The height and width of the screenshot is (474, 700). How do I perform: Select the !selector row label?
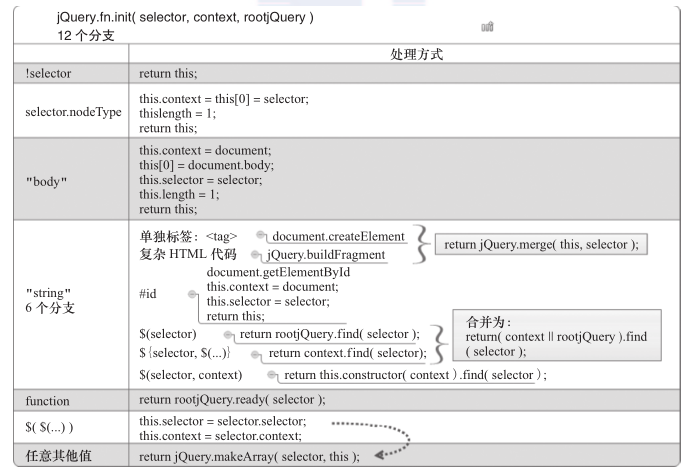coord(48,73)
